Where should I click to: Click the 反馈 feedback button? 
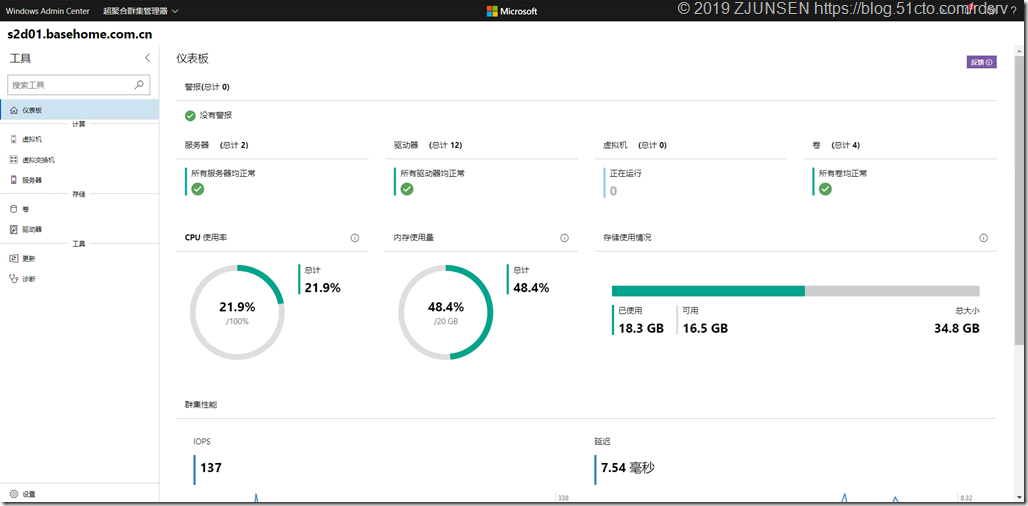pyautogui.click(x=981, y=62)
